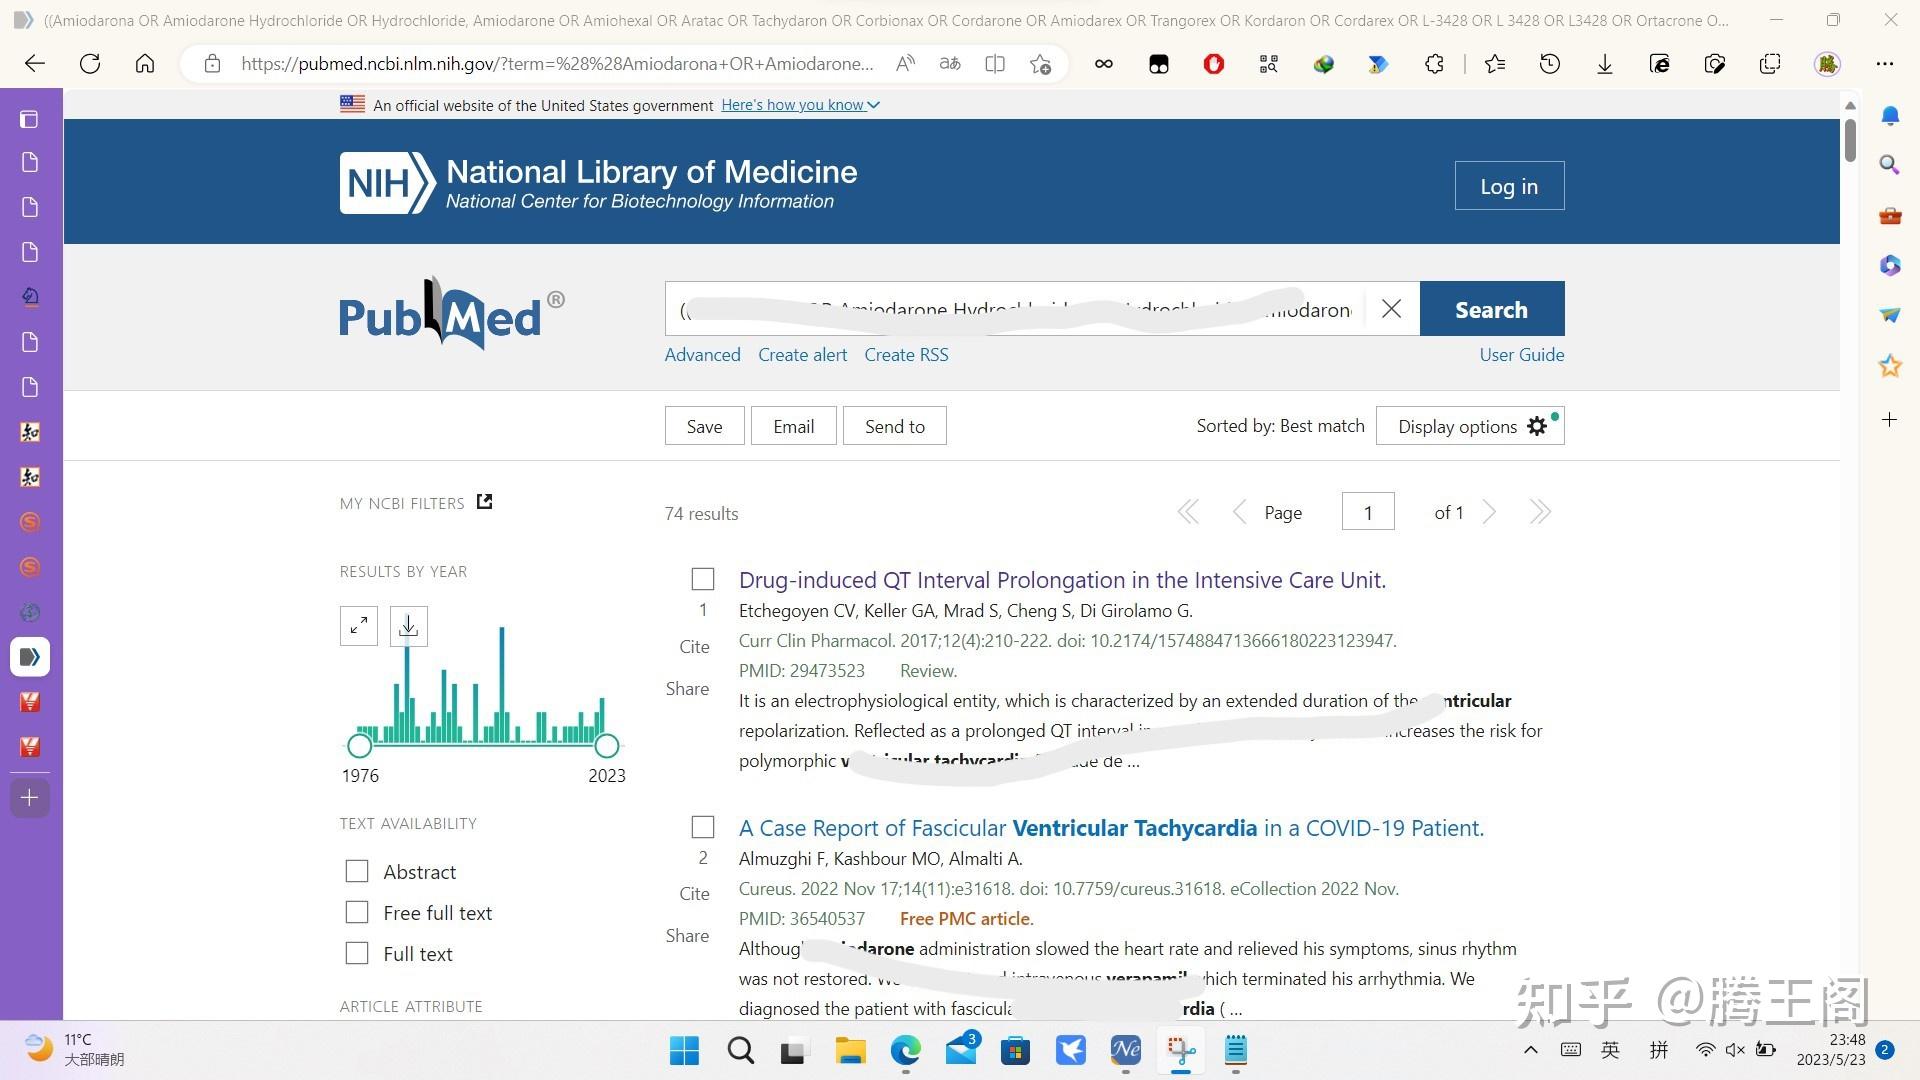
Task: Open sidebar notifications bell icon
Action: 1890,116
